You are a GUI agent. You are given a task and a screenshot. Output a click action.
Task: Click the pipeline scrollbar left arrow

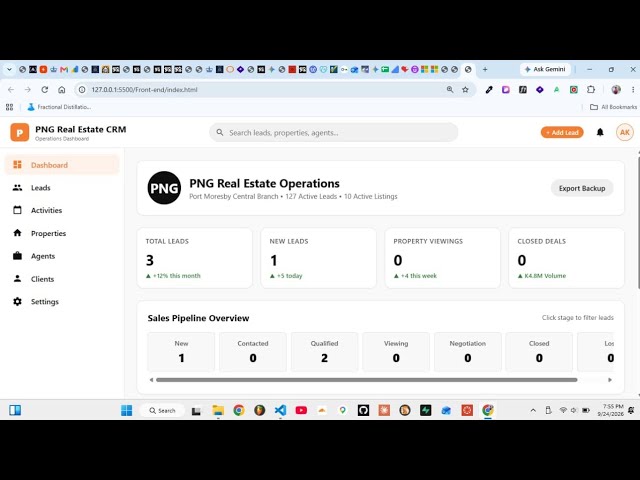(151, 380)
